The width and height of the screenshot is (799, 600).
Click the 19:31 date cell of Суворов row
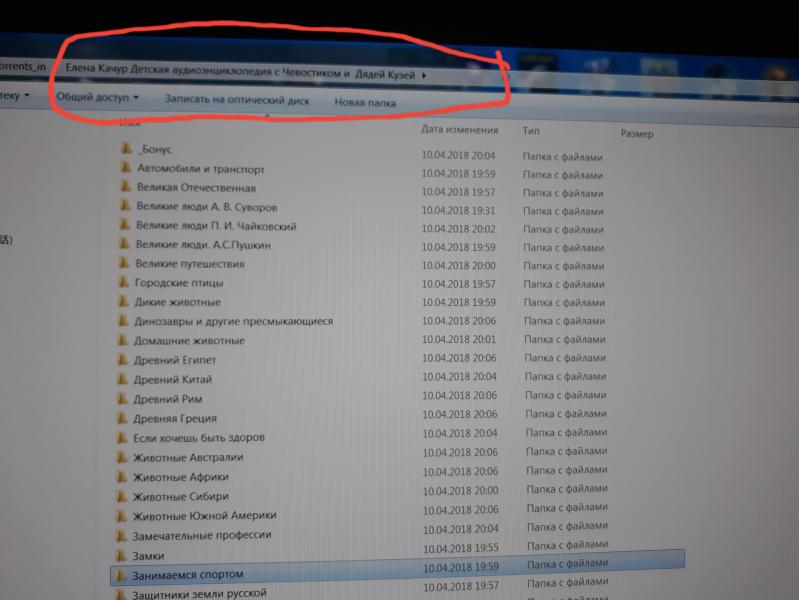point(458,210)
